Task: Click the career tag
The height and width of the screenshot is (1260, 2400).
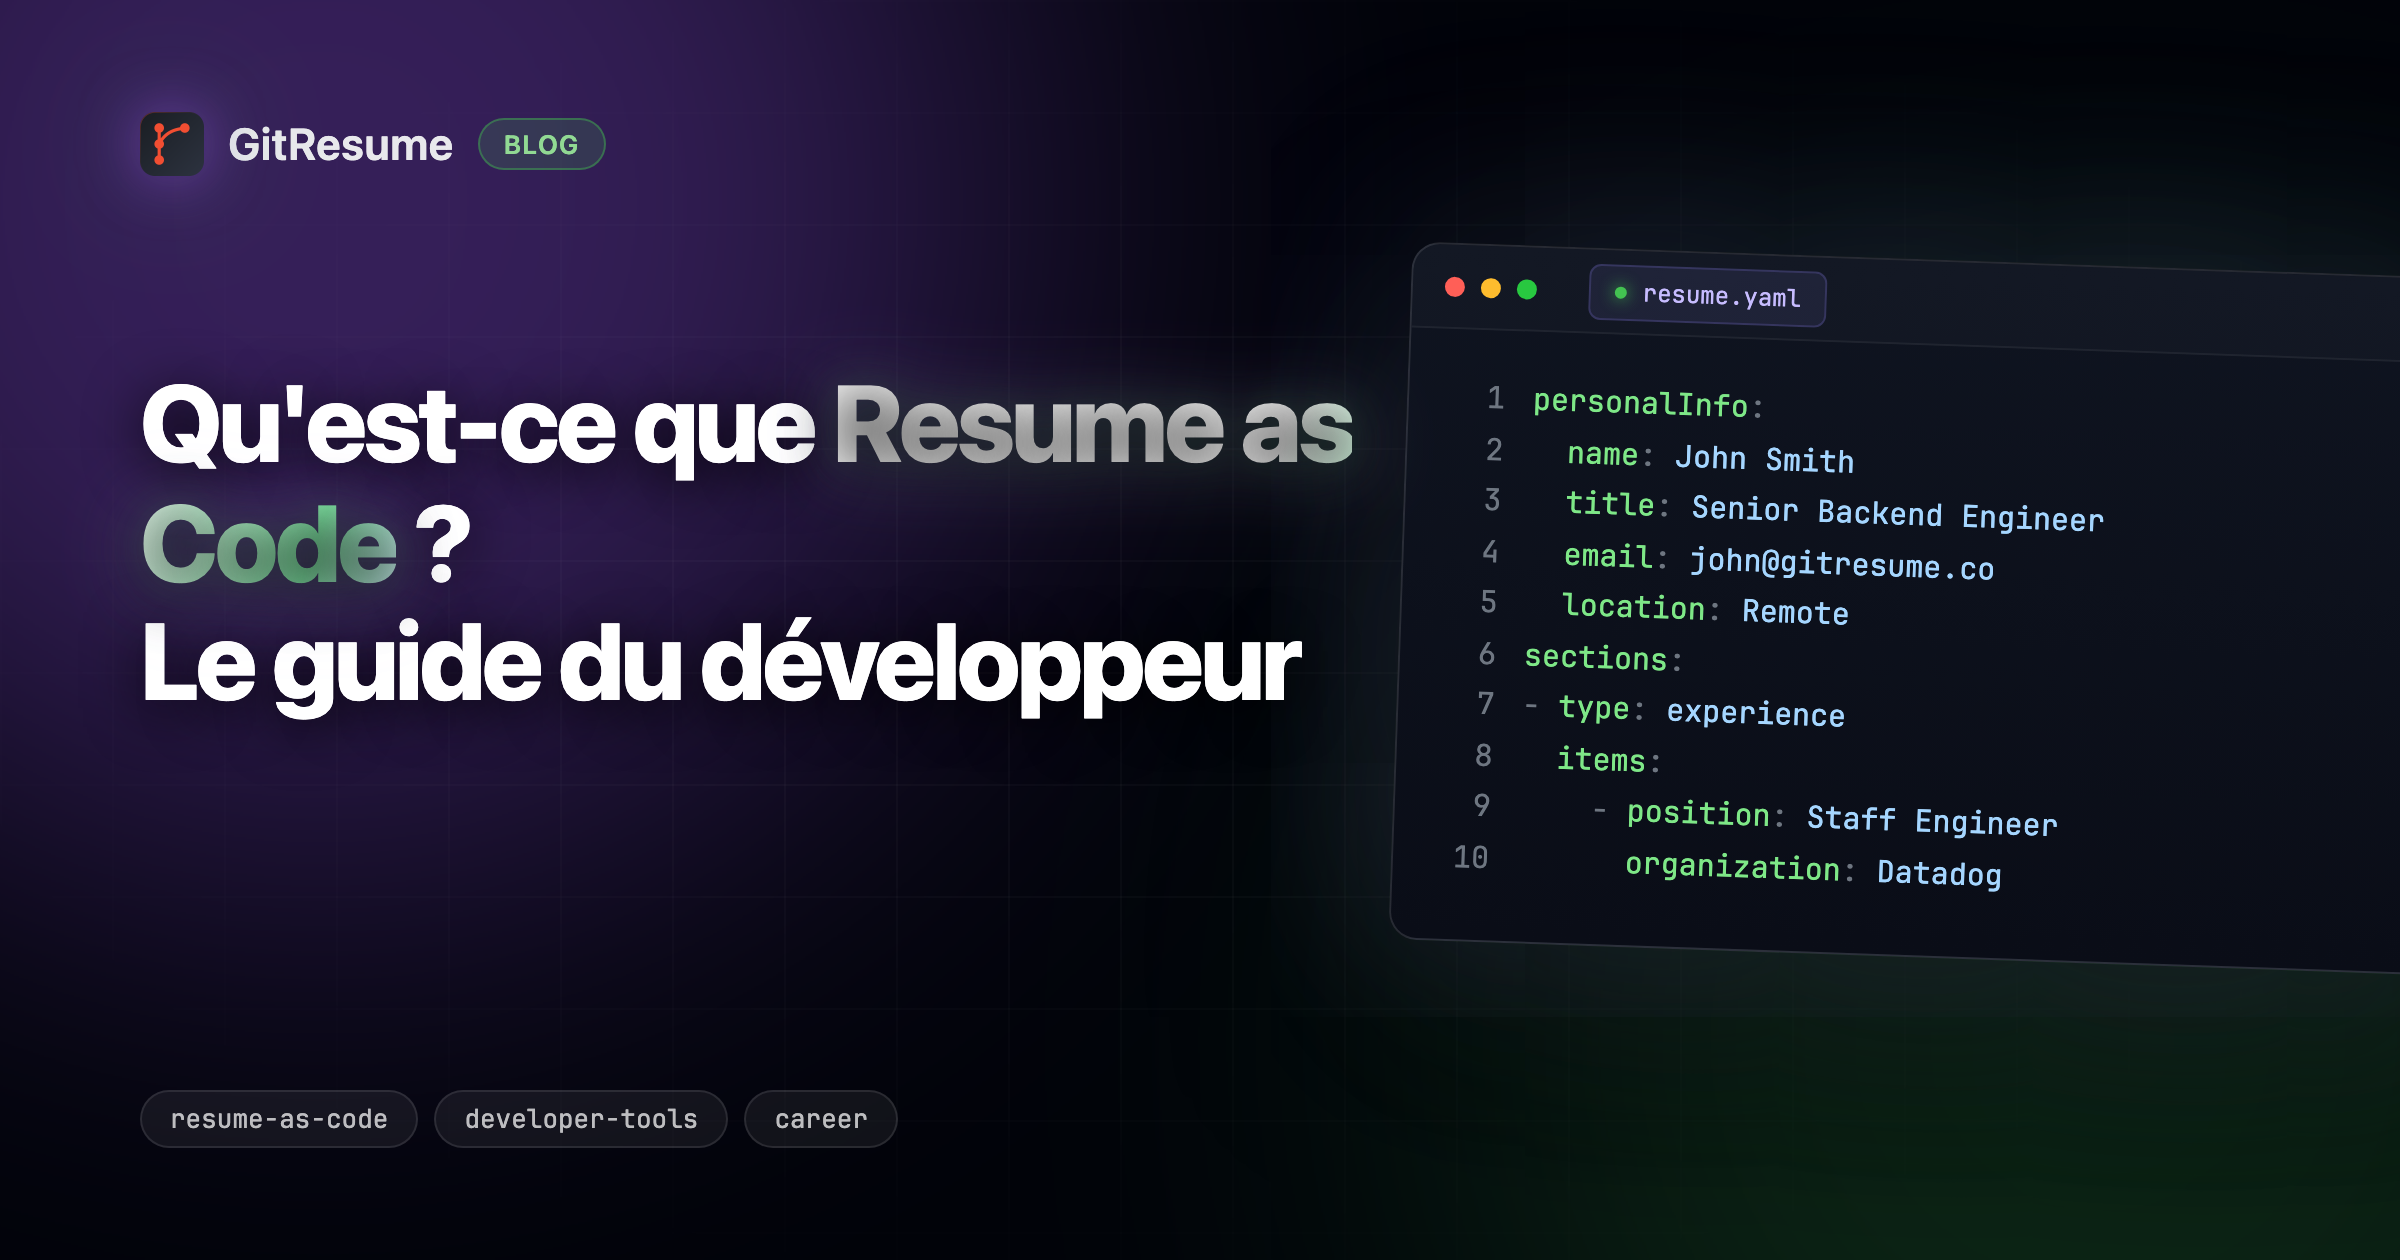Action: coord(821,1119)
